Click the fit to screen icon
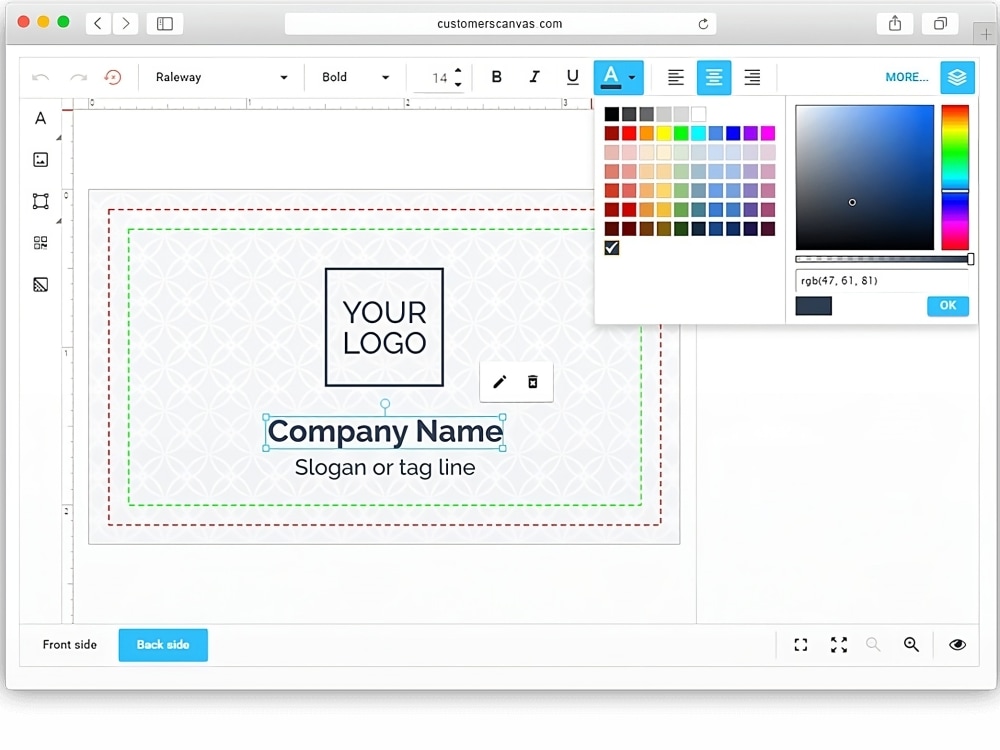 coord(800,645)
